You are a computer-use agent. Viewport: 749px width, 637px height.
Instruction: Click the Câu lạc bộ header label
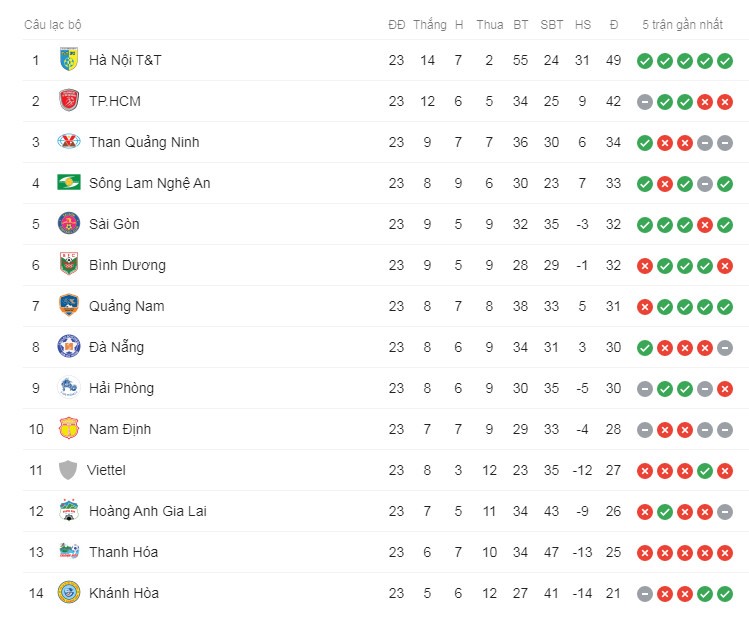[53, 25]
